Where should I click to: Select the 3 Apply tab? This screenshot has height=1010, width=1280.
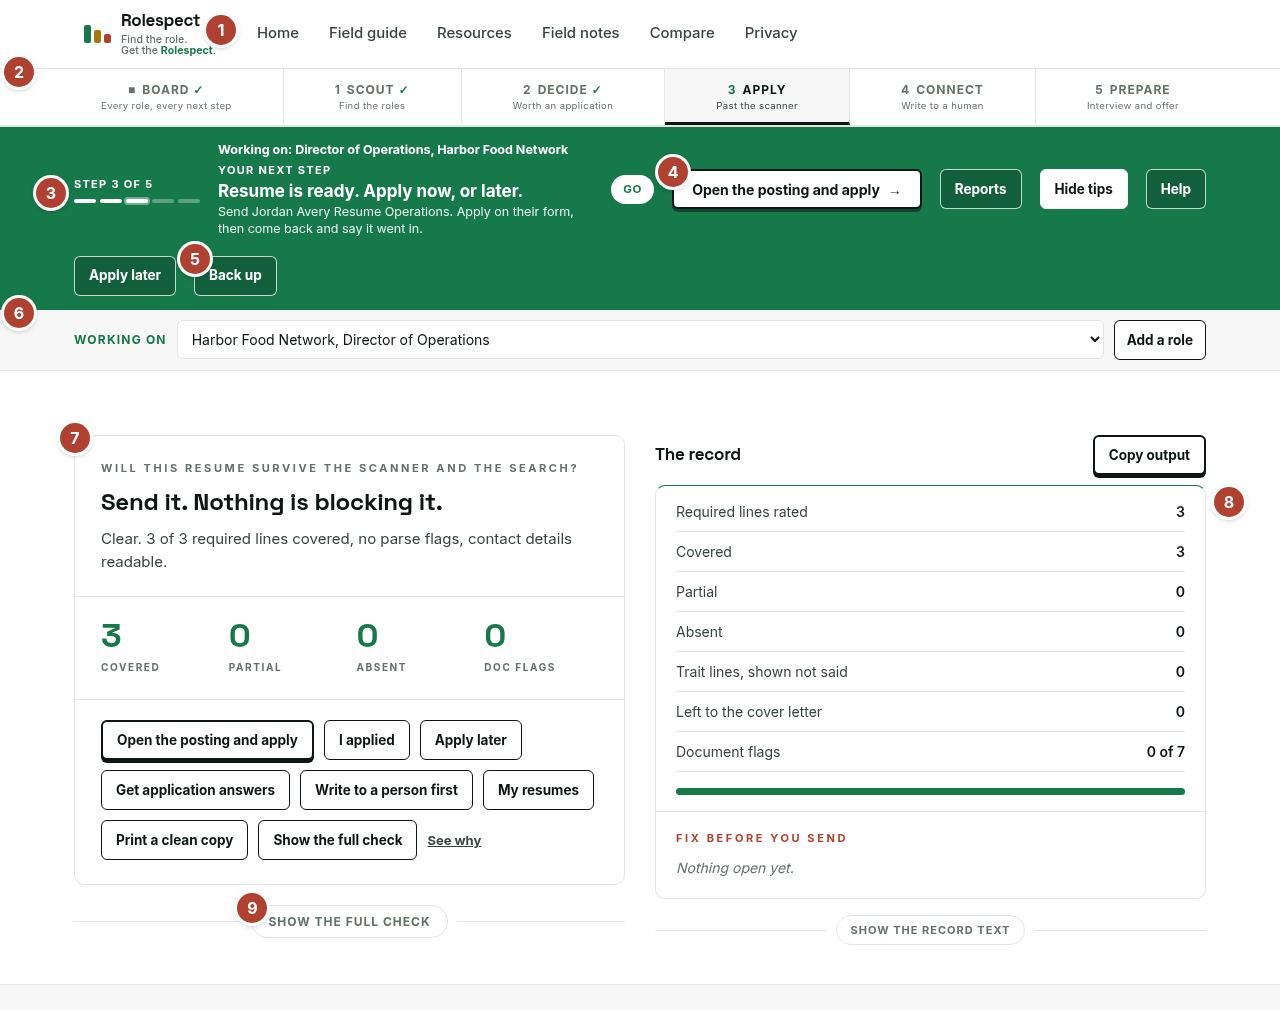tap(757, 97)
